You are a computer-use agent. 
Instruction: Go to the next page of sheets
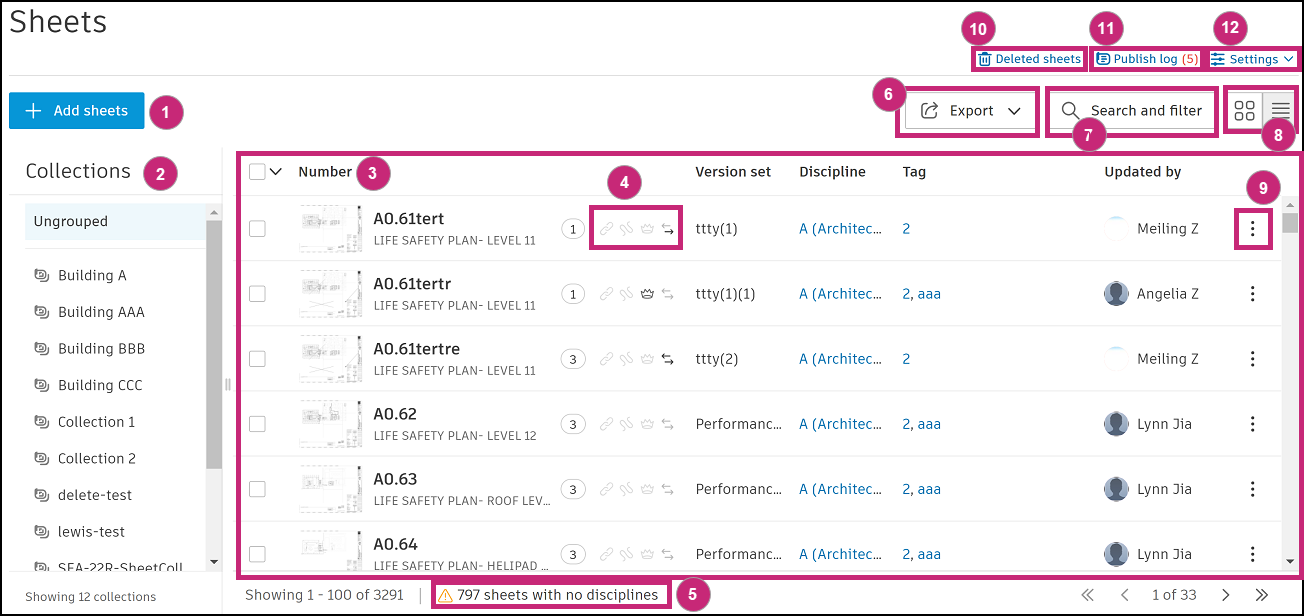pos(1226,595)
